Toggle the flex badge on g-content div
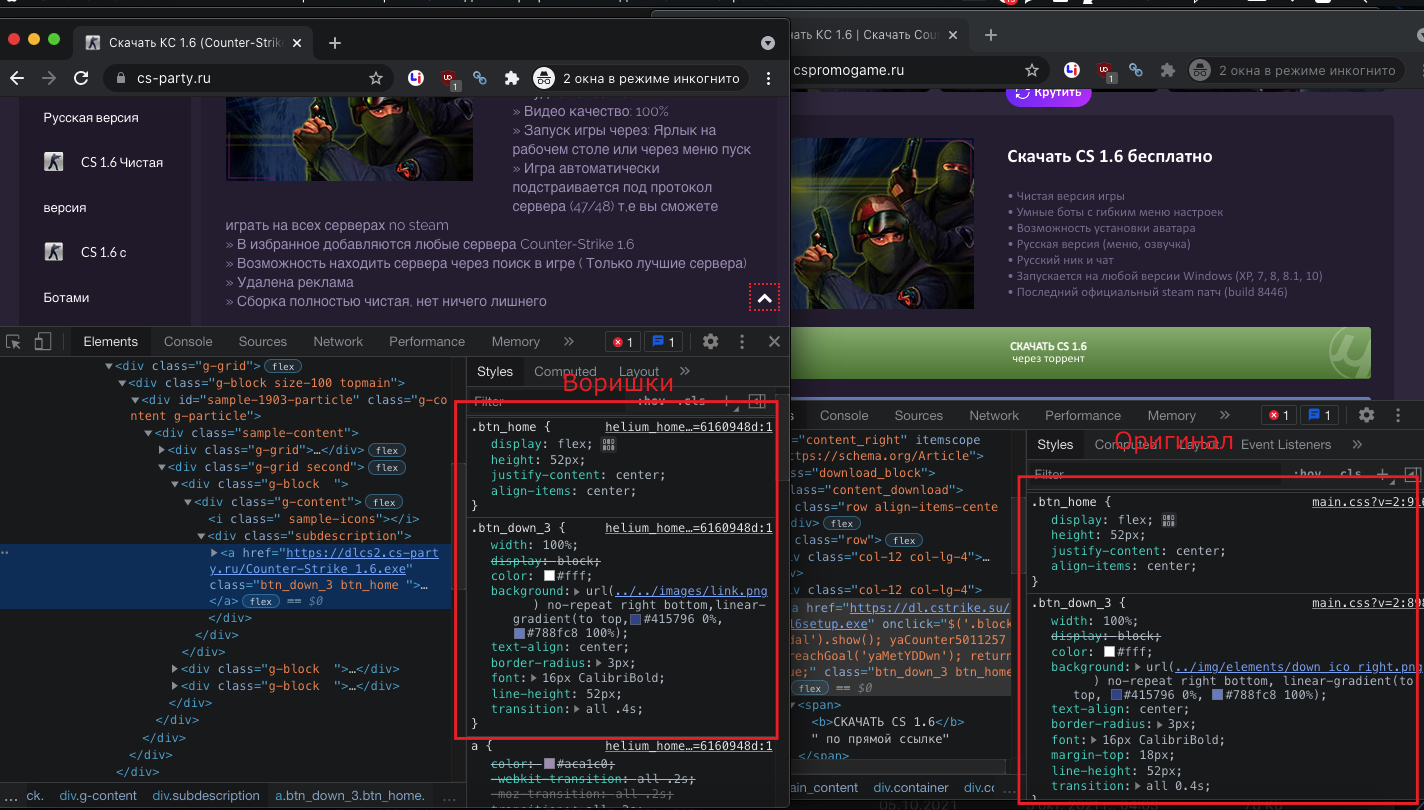The image size is (1424, 810). [384, 502]
